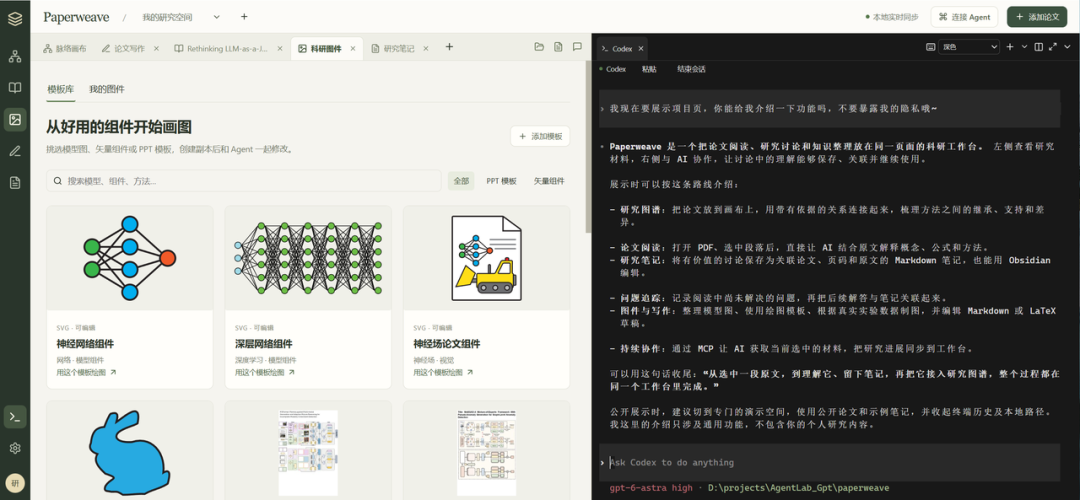Add new terminal with plus icon
Image resolution: width=1080 pixels, height=500 pixels.
(x=1010, y=47)
